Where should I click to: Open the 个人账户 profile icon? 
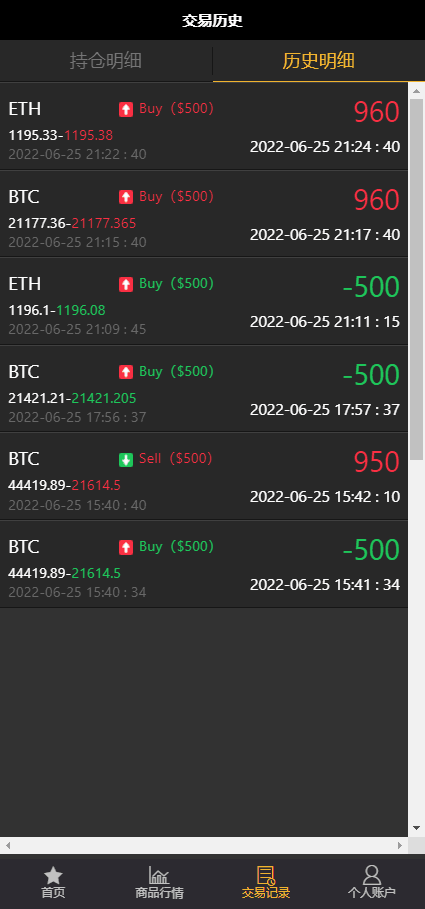coord(372,875)
